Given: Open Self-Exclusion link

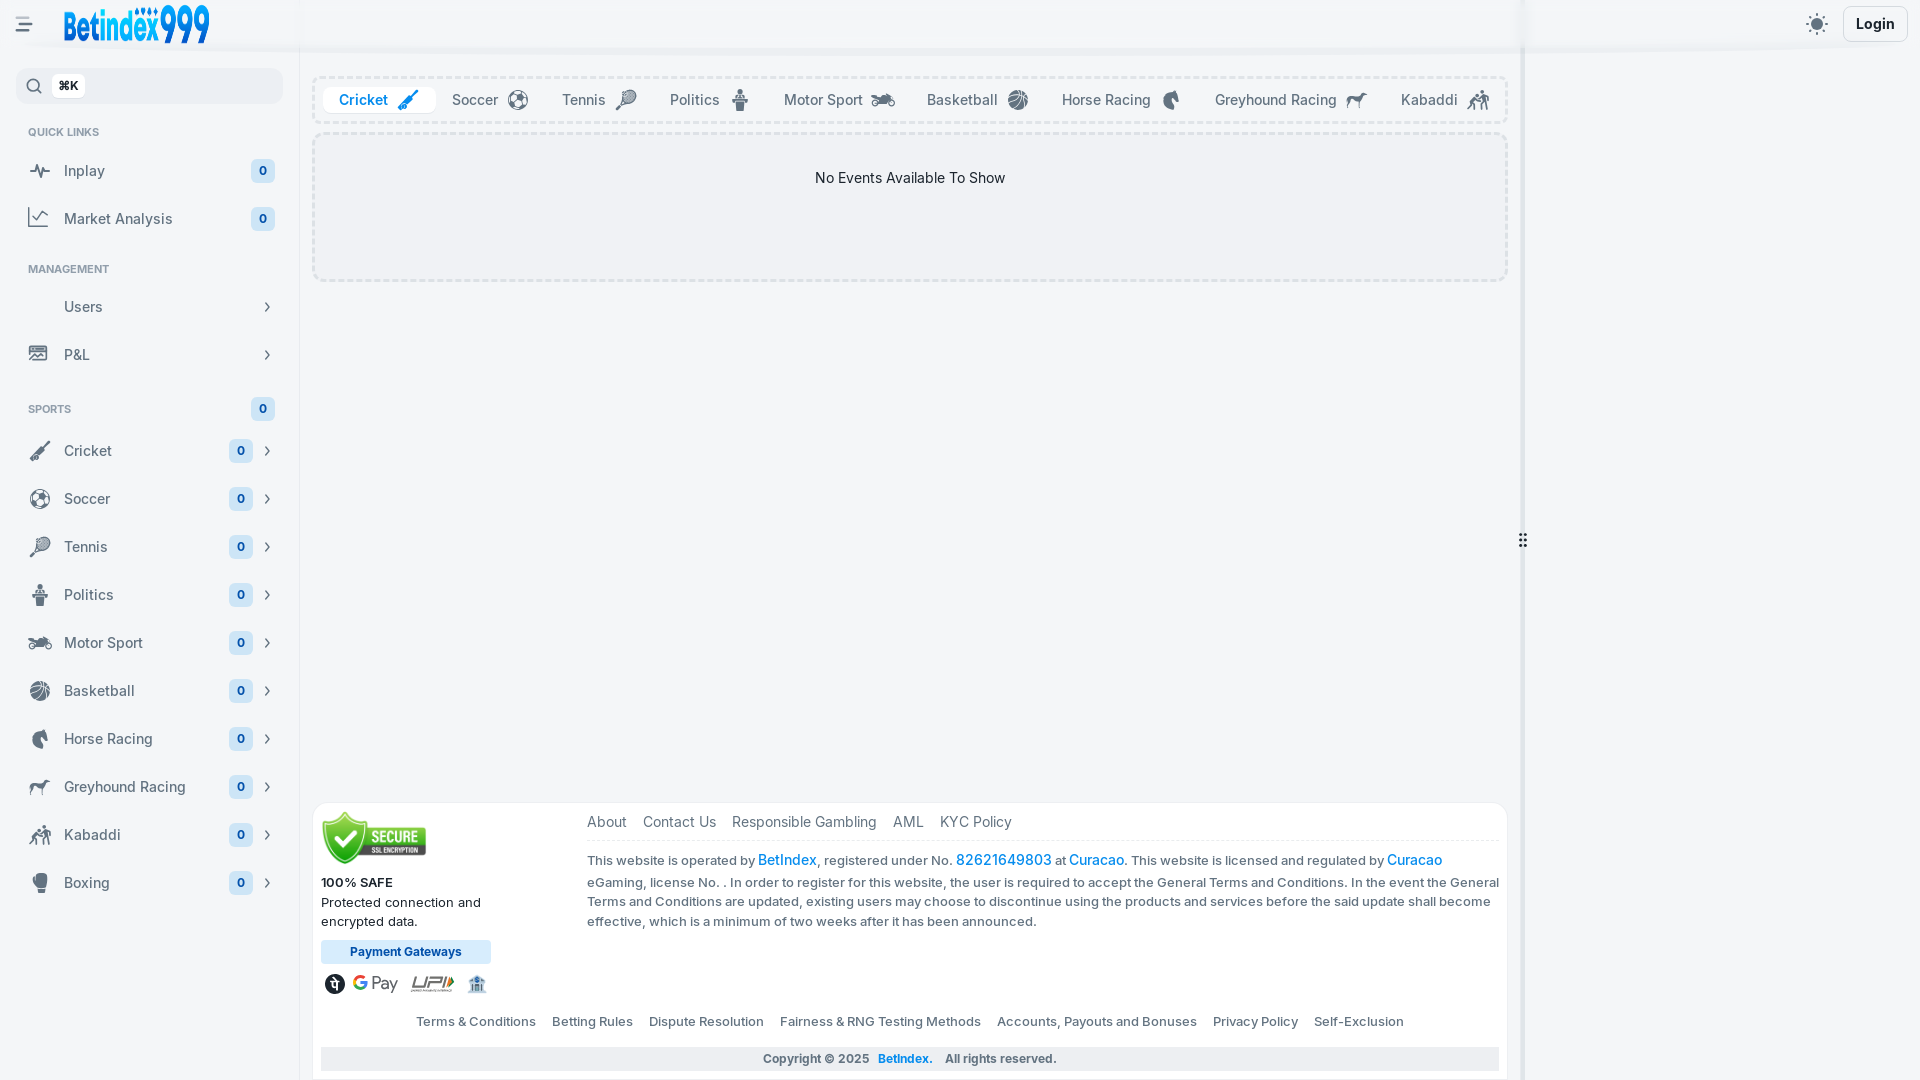Looking at the screenshot, I should [x=1359, y=1022].
